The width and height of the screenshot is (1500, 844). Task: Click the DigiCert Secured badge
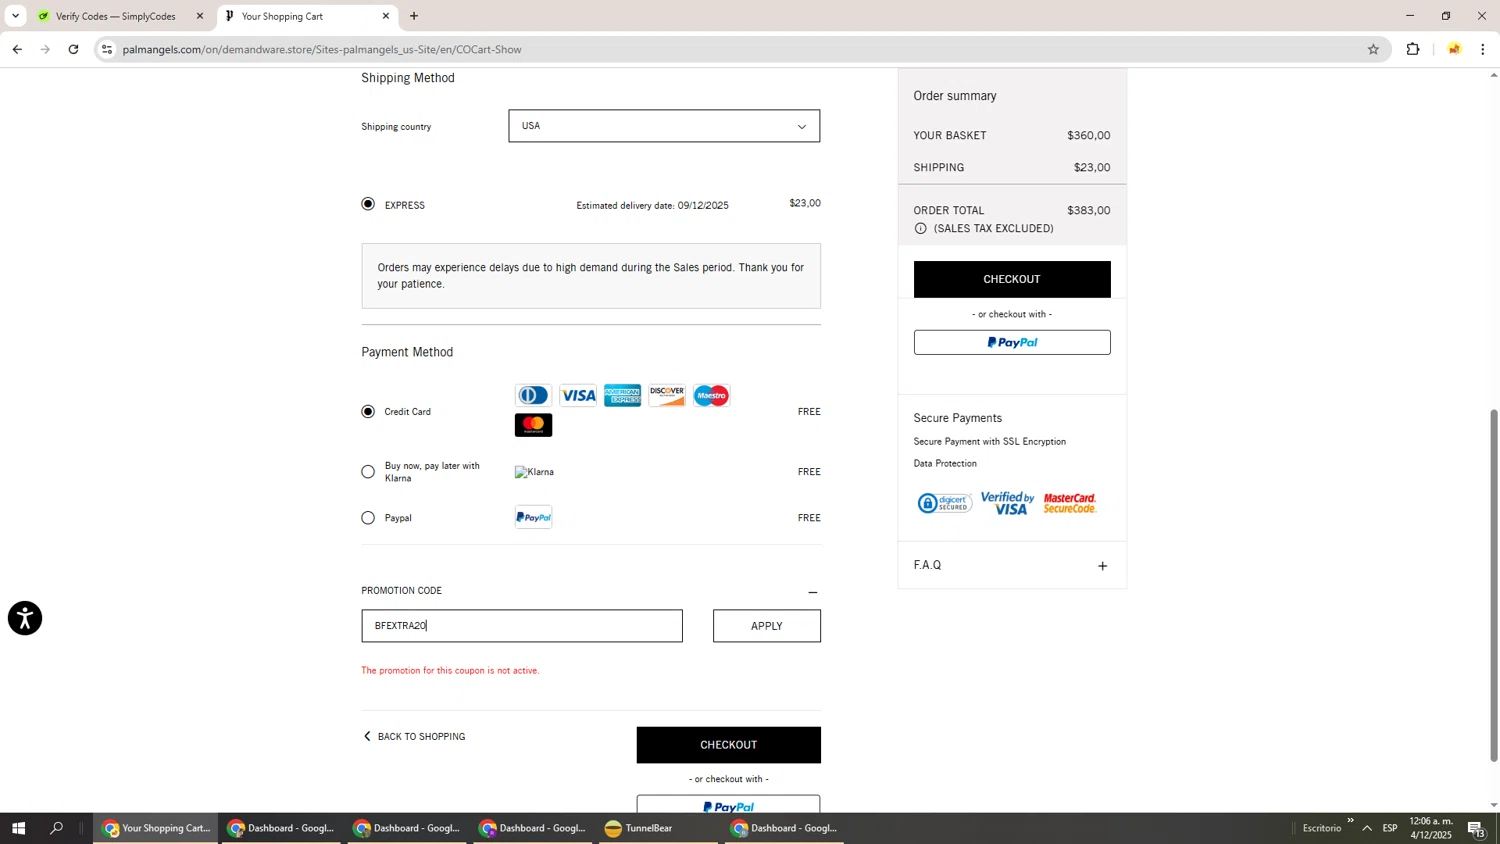[x=944, y=503]
